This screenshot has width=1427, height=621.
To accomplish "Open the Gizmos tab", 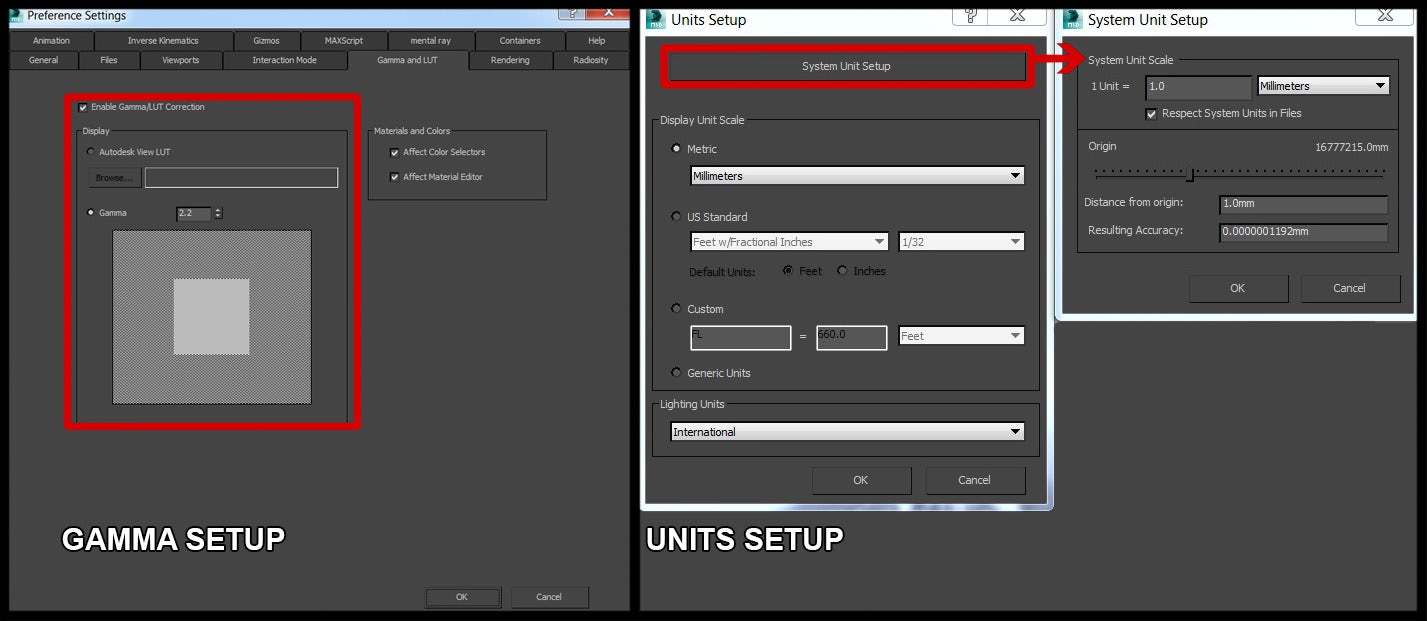I will click(x=266, y=41).
